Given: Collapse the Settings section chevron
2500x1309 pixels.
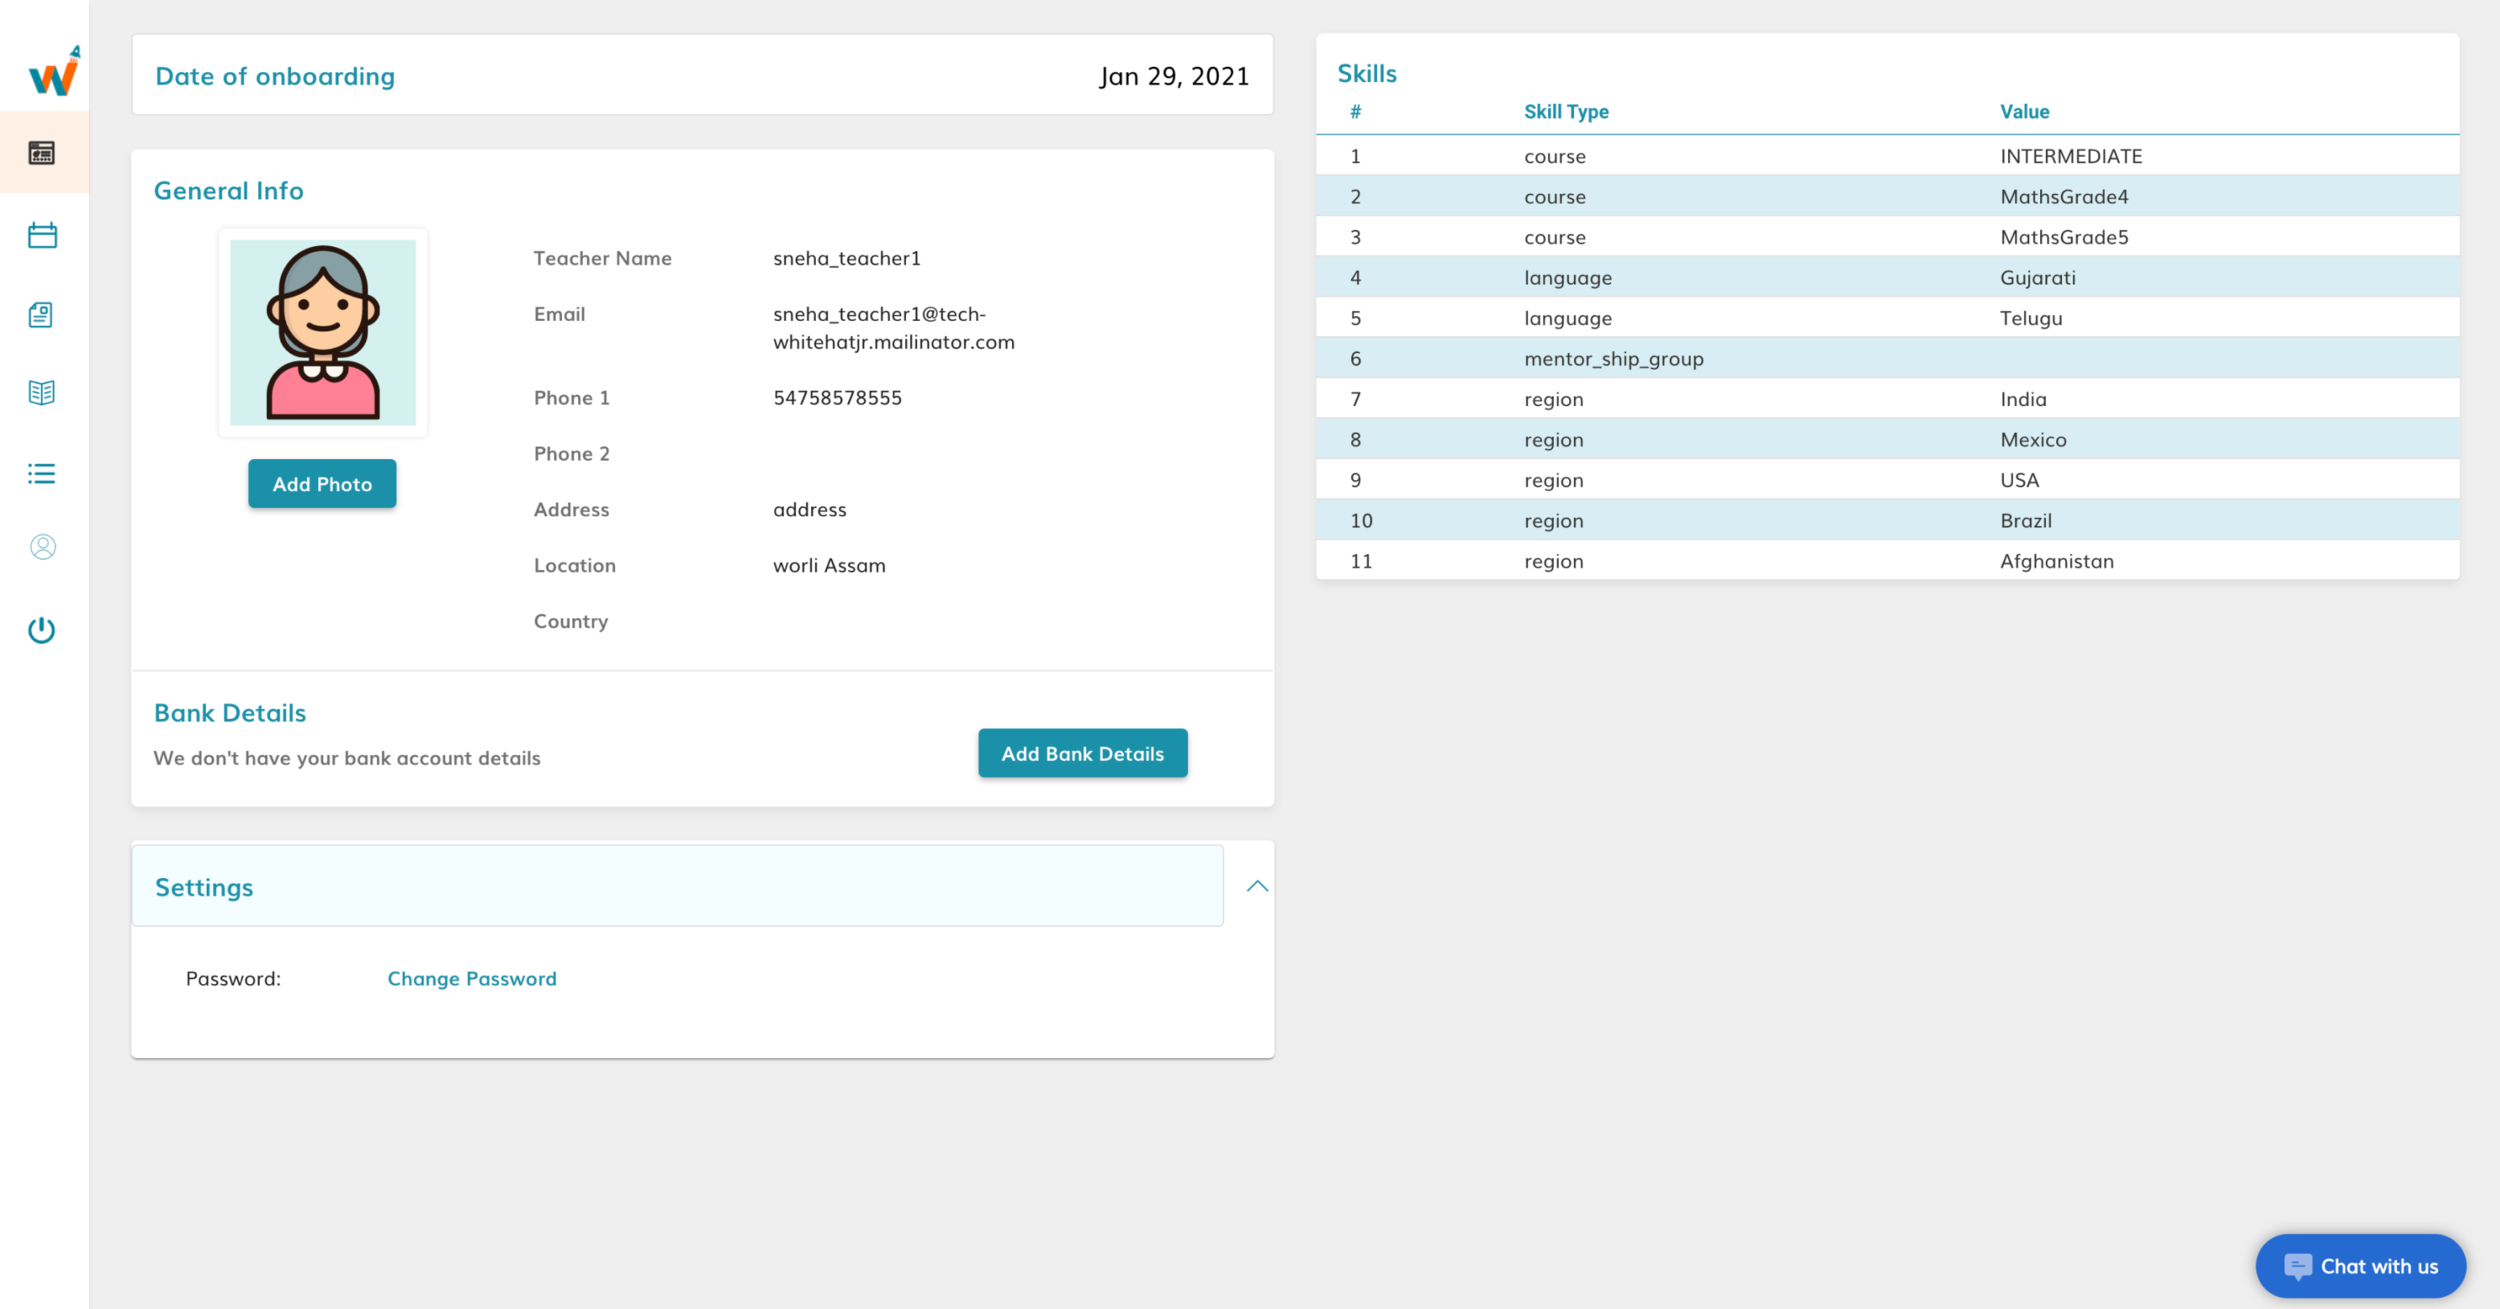Looking at the screenshot, I should 1257,886.
